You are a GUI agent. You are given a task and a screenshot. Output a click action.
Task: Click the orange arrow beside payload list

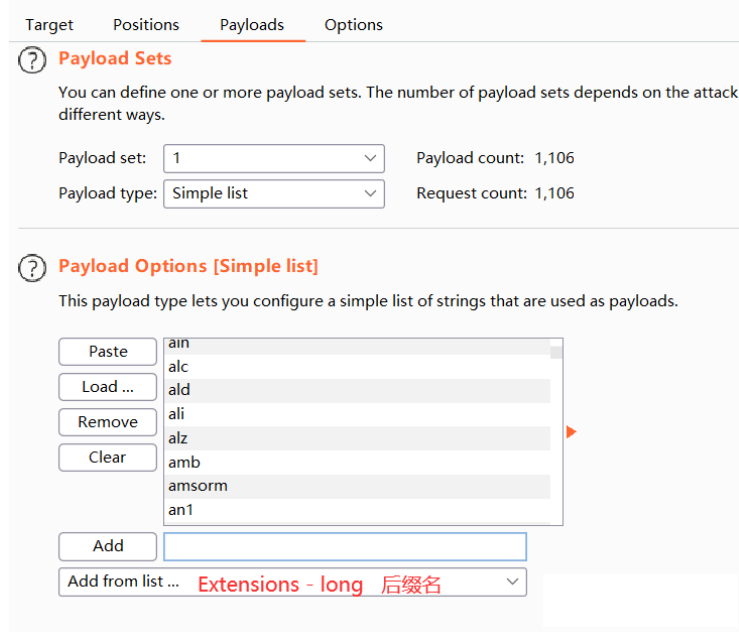[x=571, y=432]
